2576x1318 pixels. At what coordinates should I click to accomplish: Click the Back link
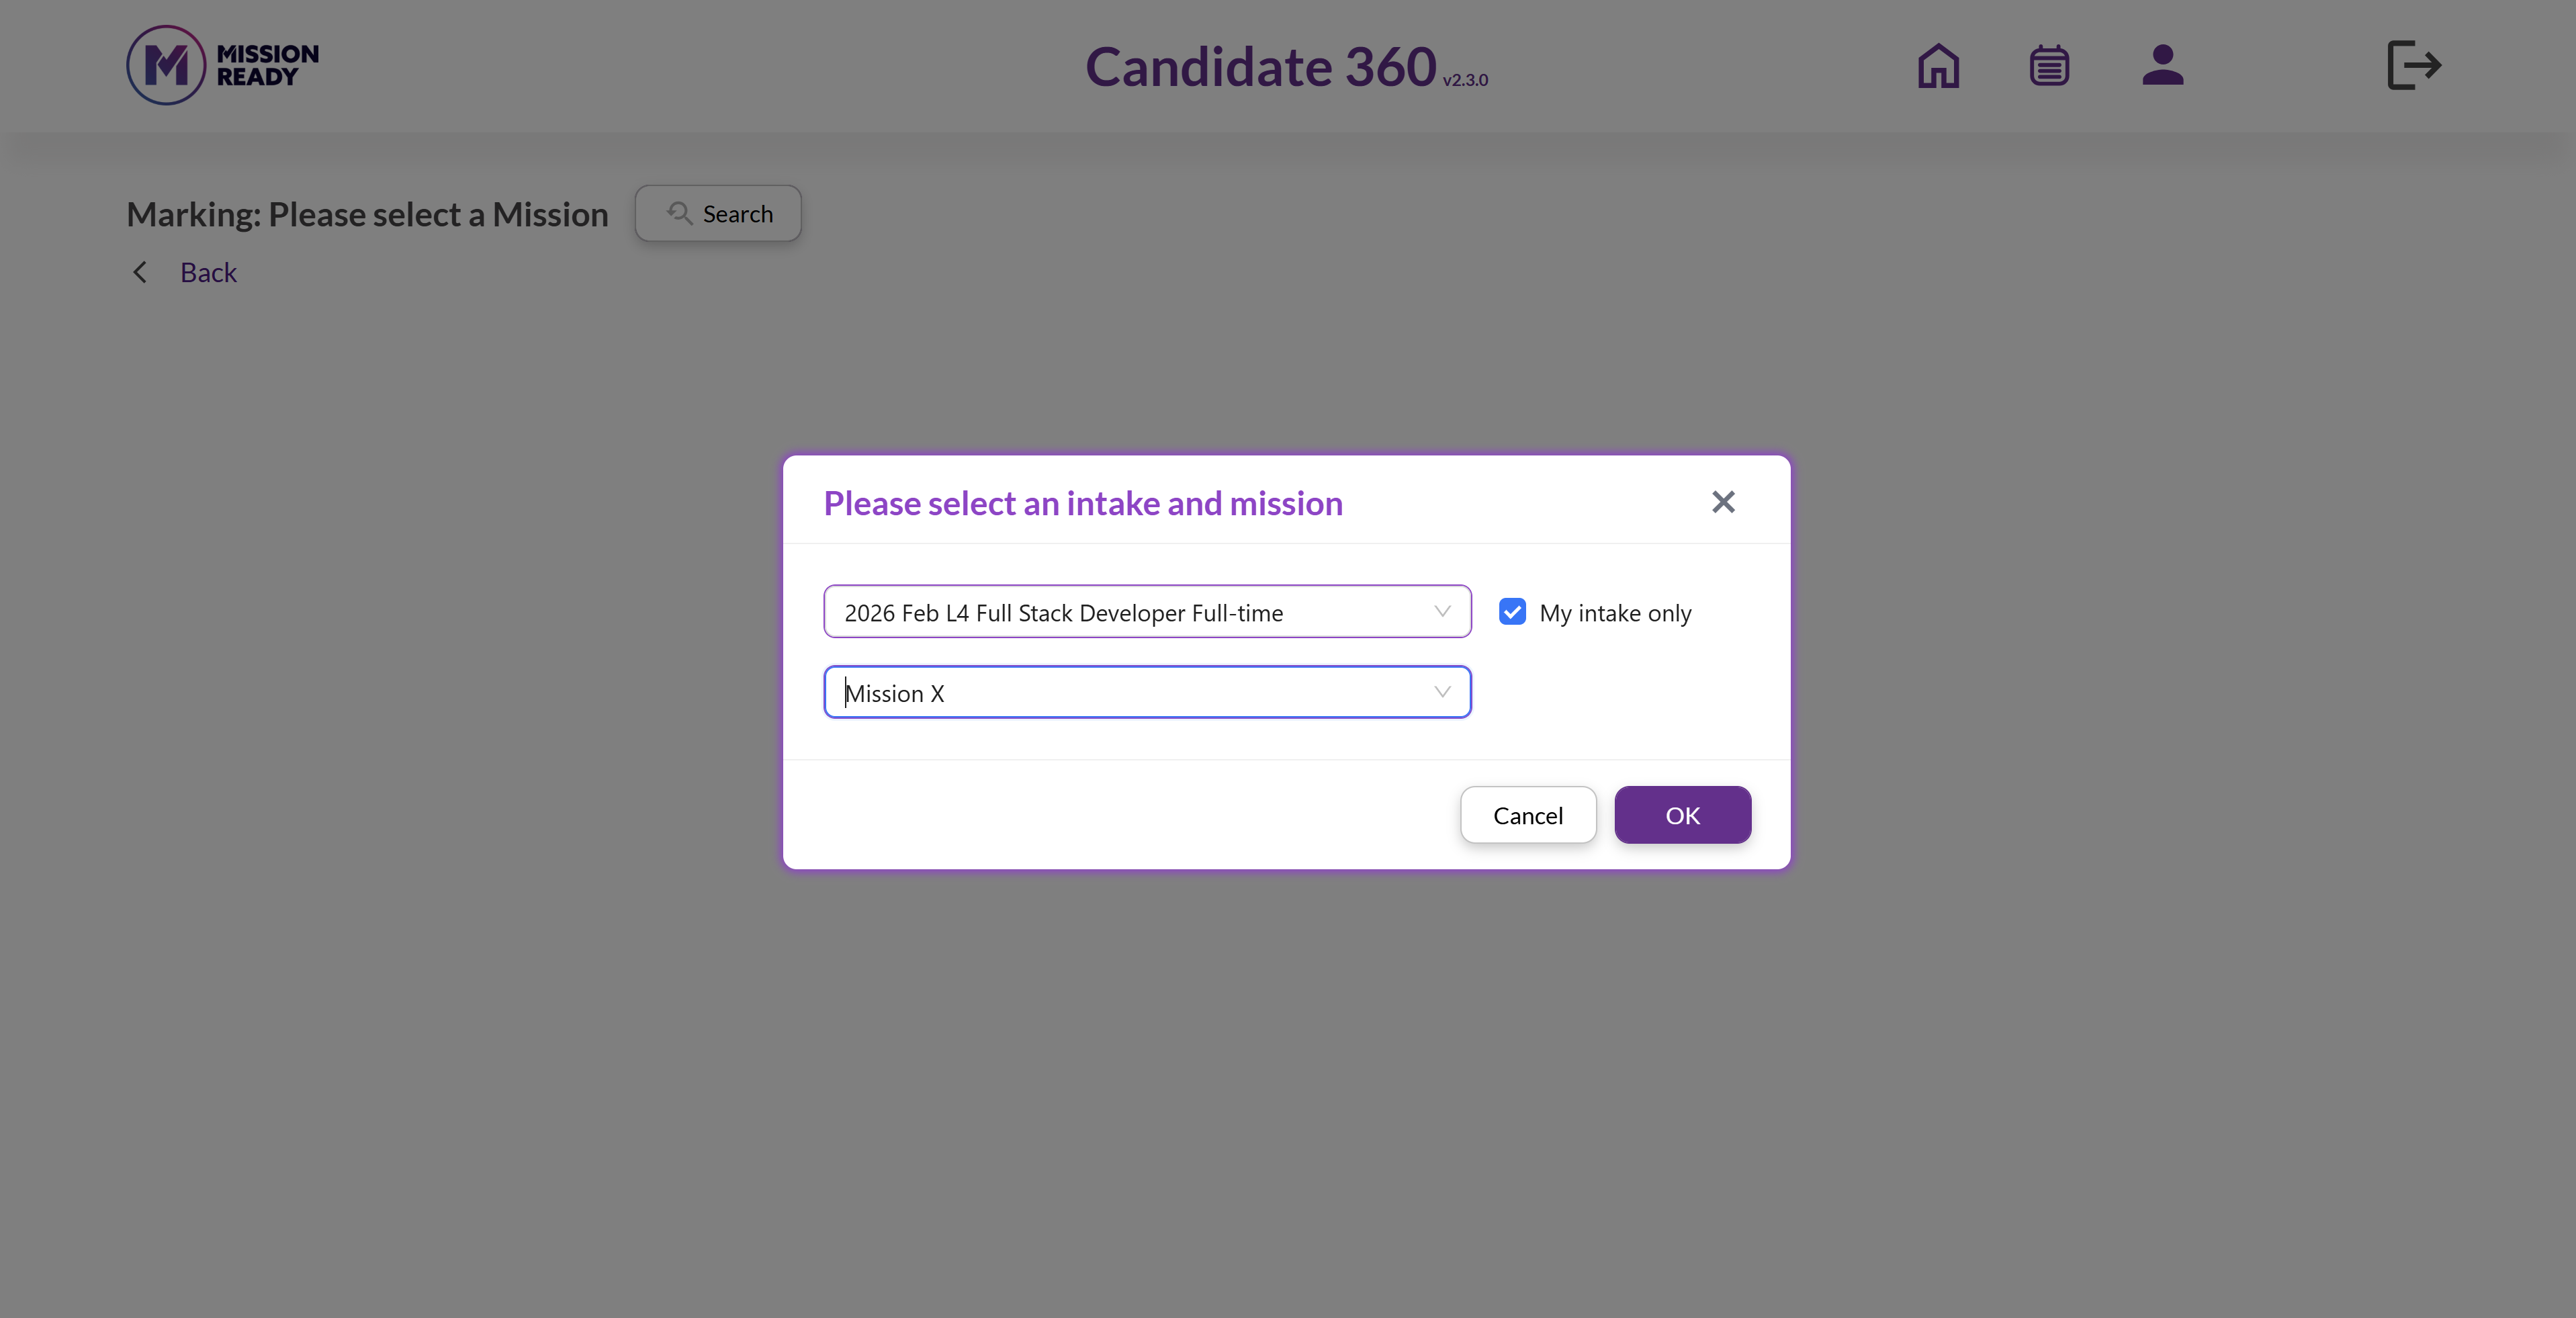[208, 272]
